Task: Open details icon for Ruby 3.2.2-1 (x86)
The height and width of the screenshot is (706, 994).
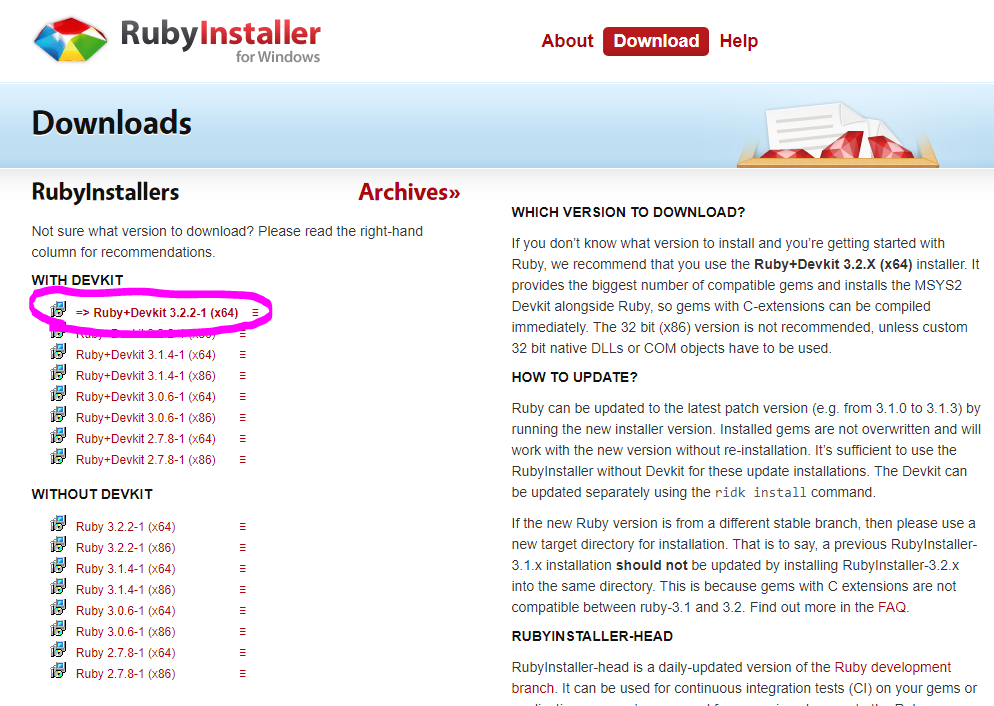Action: click(x=242, y=548)
